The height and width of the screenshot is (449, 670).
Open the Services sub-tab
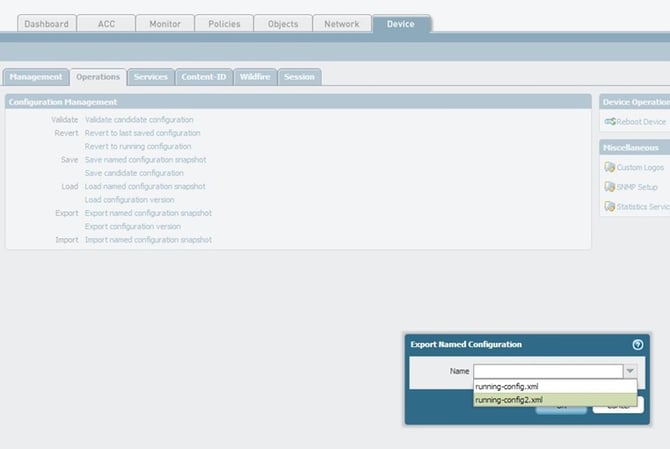click(x=151, y=77)
